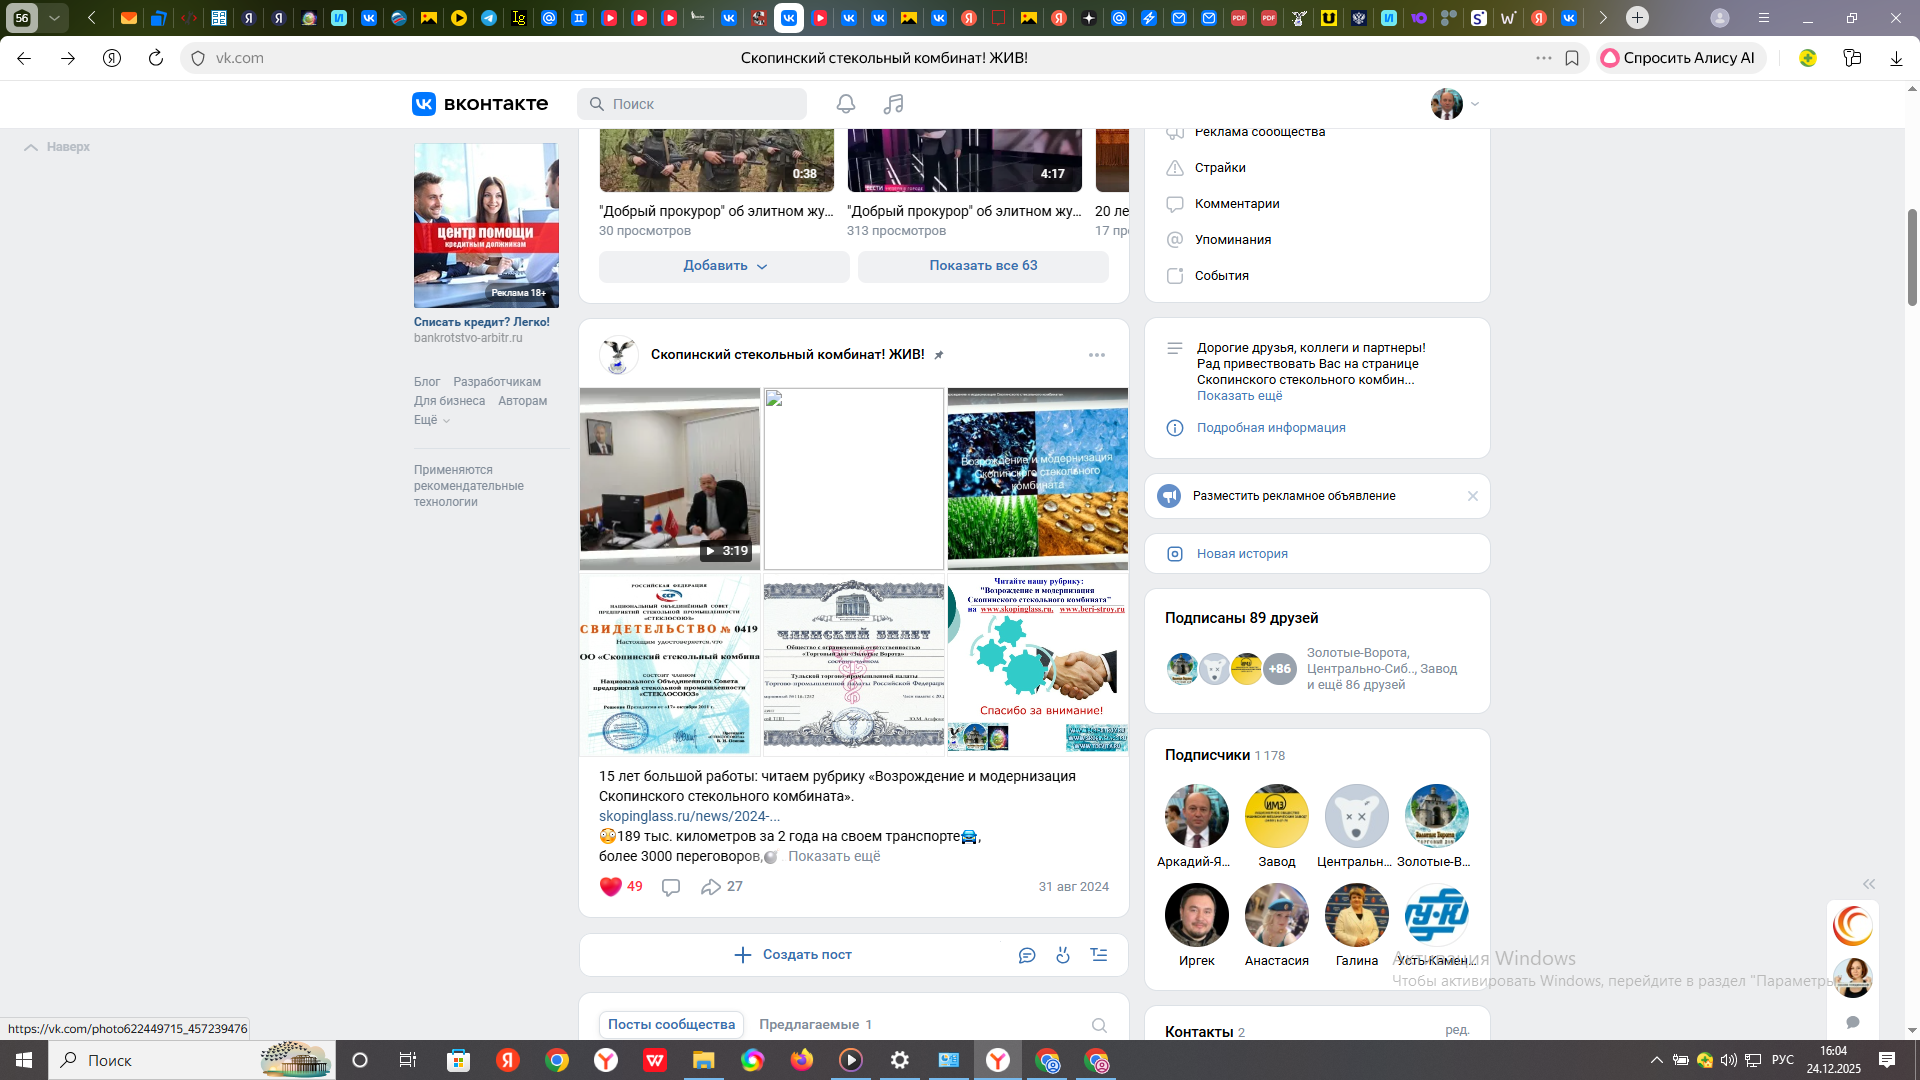Image resolution: width=1920 pixels, height=1080 pixels.
Task: Expand the Добавить video dropdown
Action: (724, 266)
